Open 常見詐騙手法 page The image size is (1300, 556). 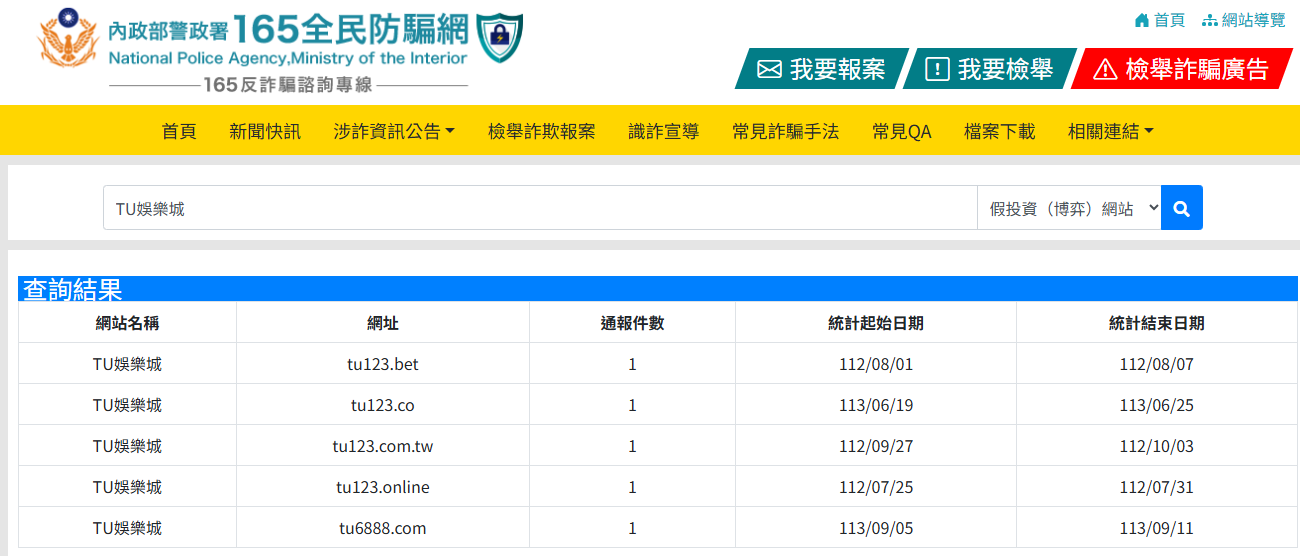point(785,131)
